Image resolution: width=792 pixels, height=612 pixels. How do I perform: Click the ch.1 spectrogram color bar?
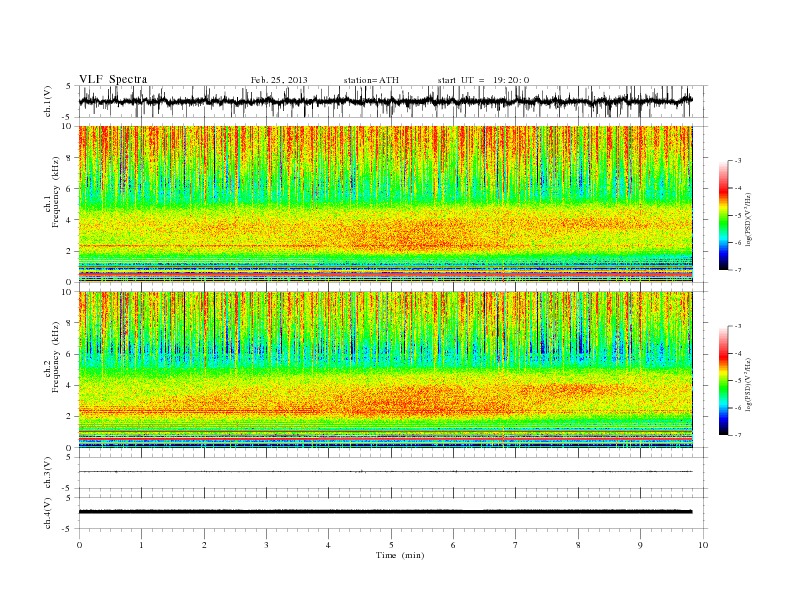pyautogui.click(x=723, y=215)
